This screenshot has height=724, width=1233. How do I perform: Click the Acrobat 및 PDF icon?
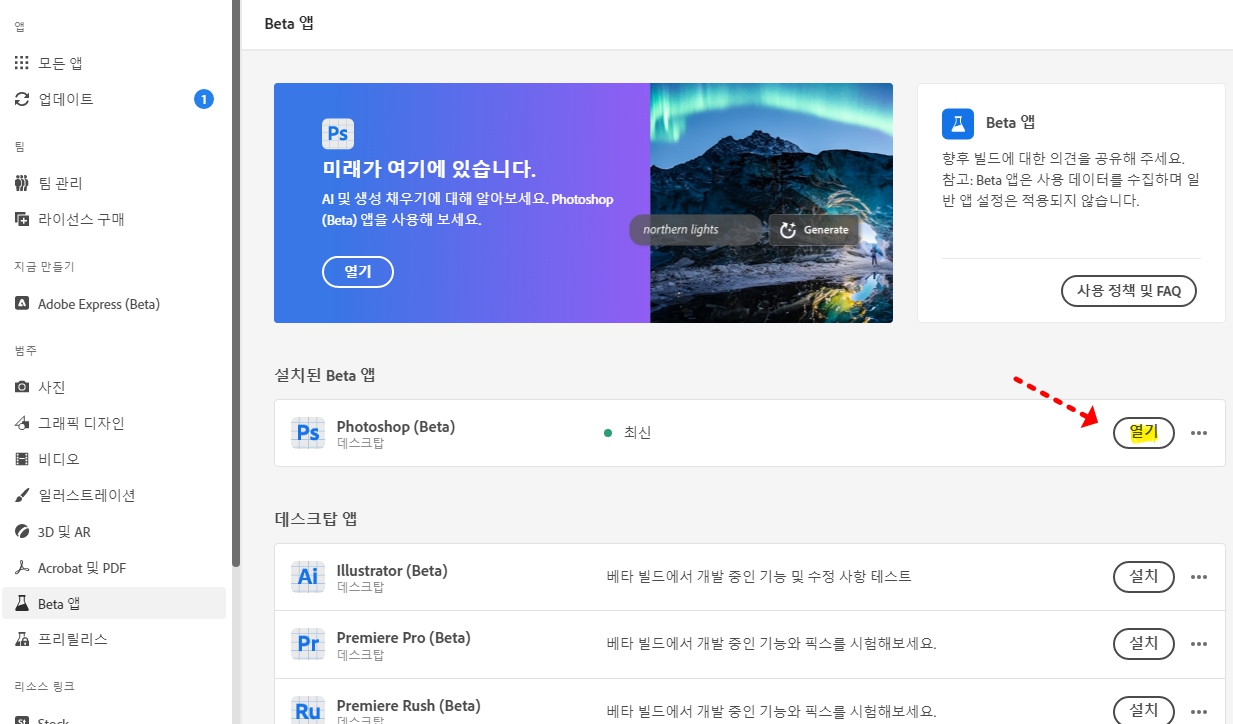click(22, 568)
